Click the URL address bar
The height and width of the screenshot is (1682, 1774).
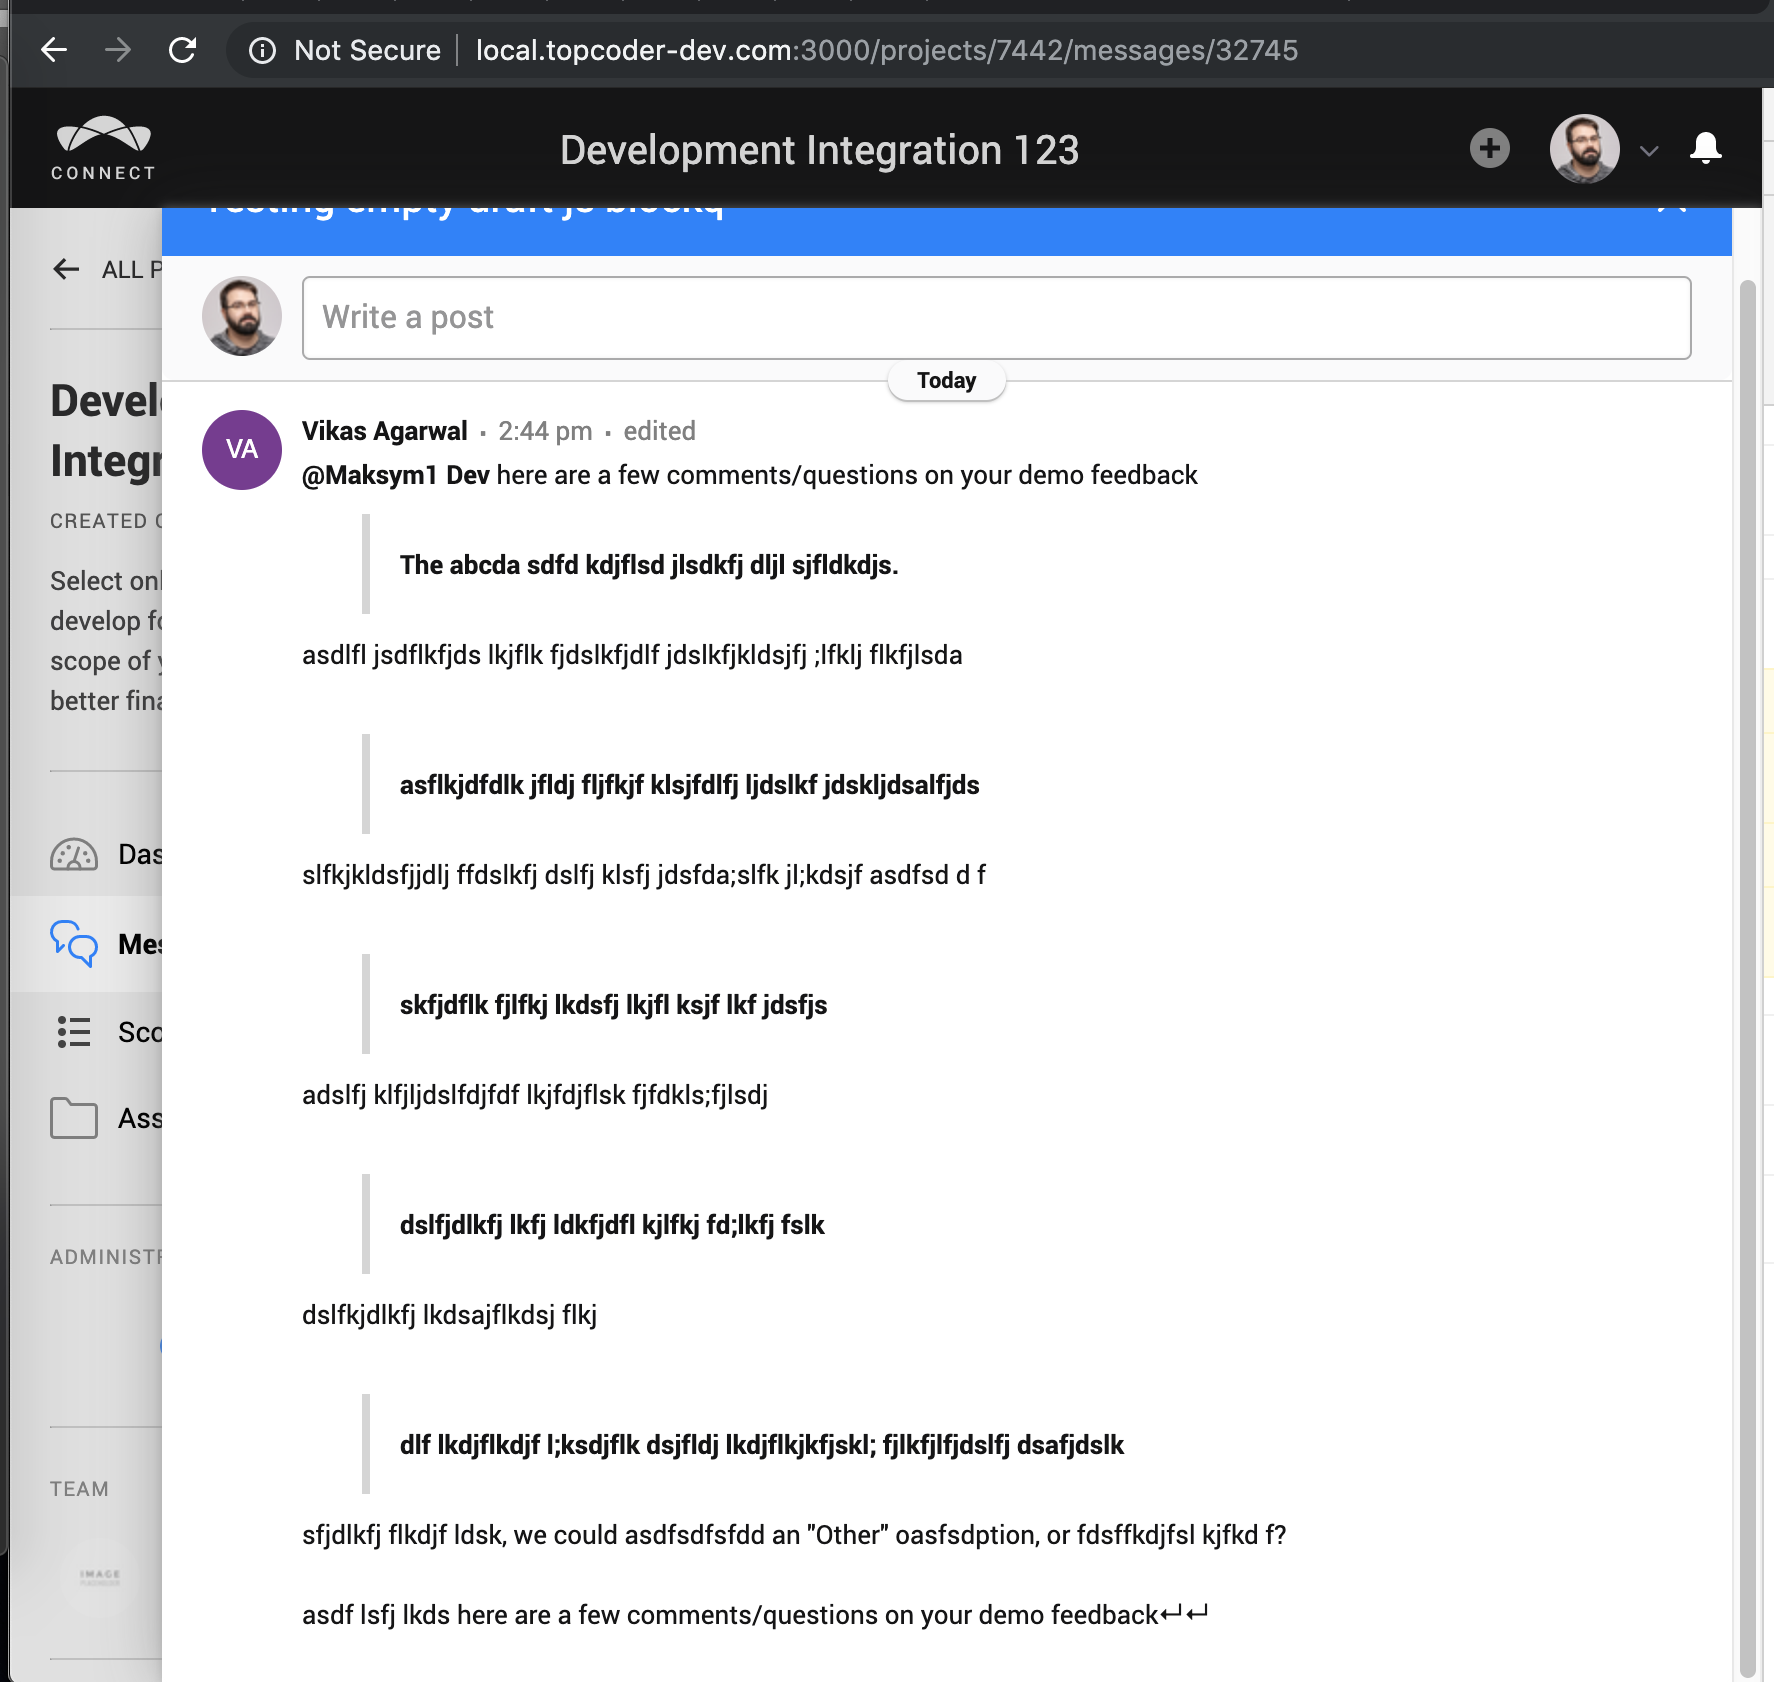[x=886, y=50]
